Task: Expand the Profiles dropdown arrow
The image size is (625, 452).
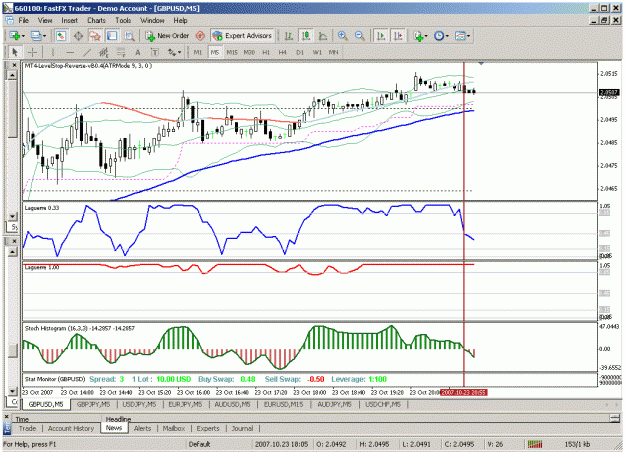Action: click(44, 36)
